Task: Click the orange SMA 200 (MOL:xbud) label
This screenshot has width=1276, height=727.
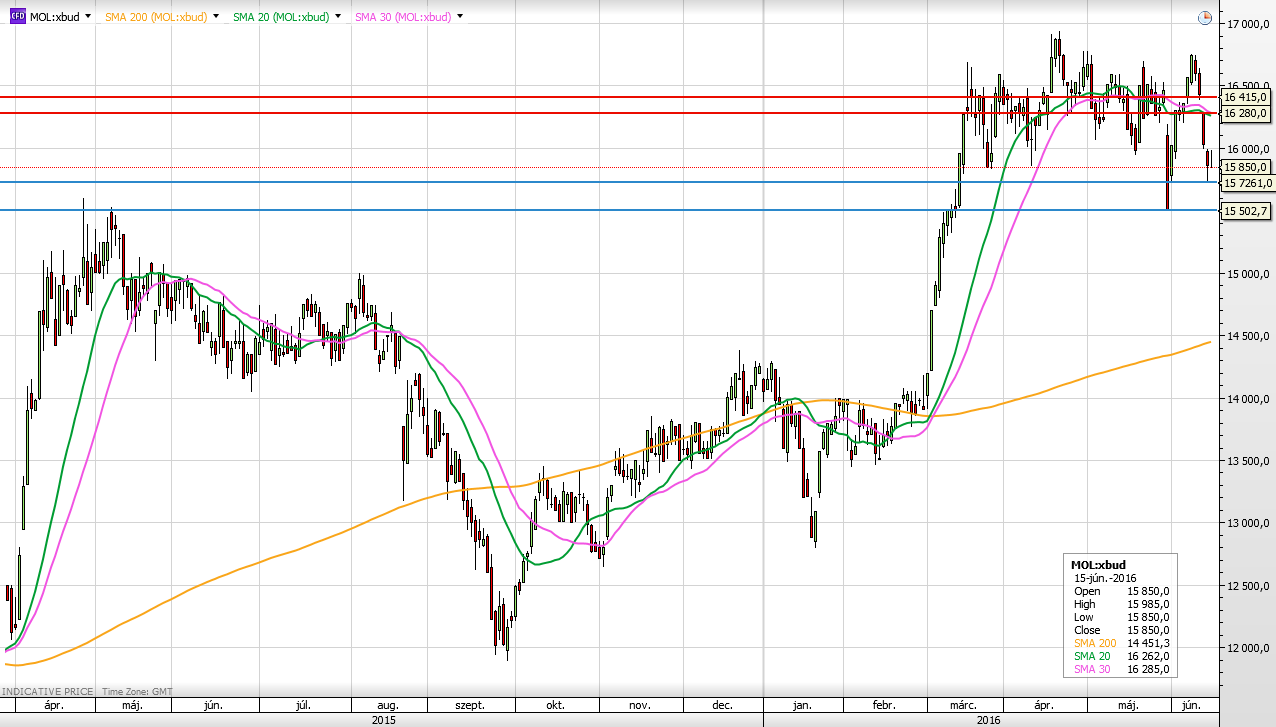Action: (155, 17)
